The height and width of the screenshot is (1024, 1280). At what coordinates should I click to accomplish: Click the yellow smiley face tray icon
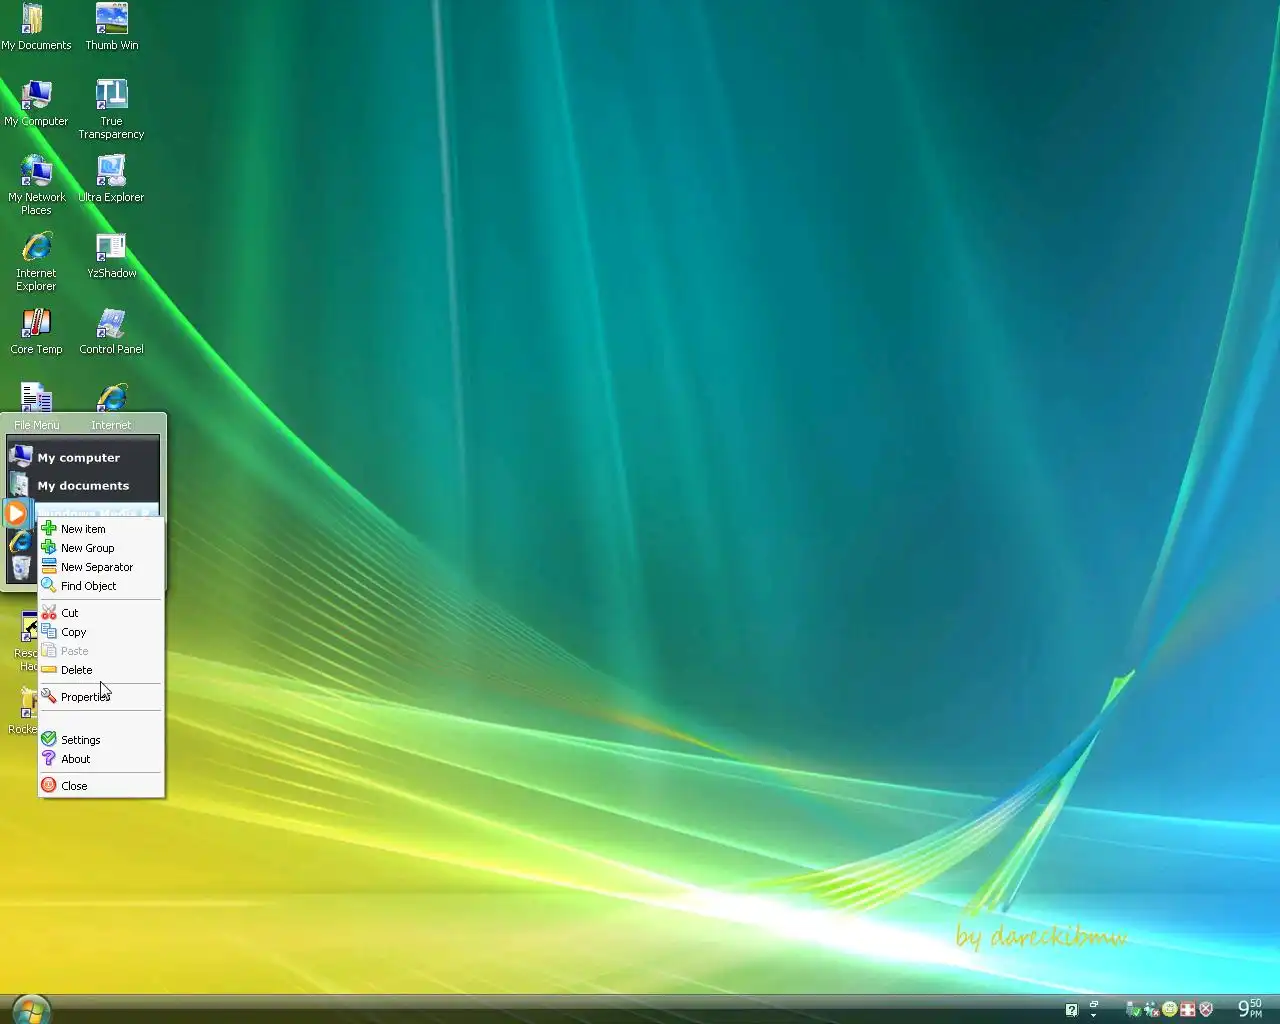coord(1169,1009)
